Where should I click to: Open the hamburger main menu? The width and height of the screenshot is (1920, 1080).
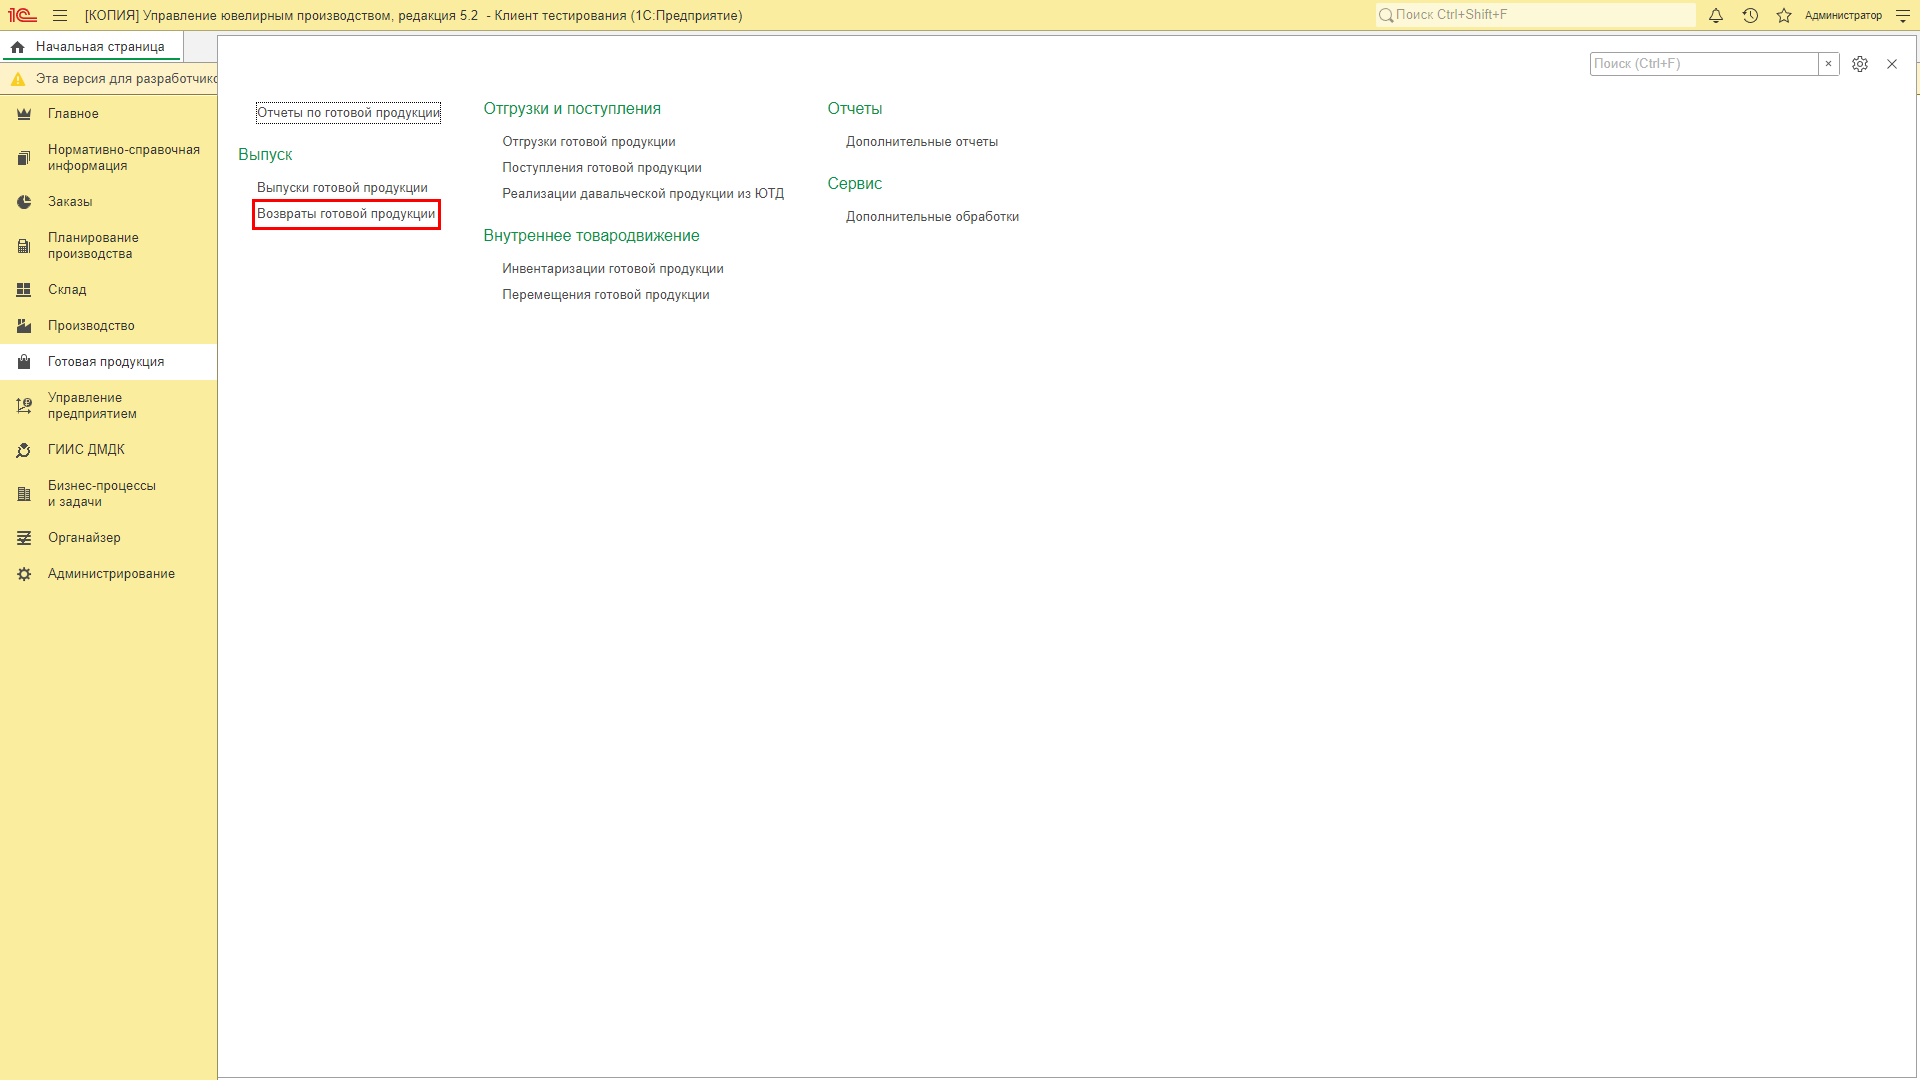click(x=60, y=15)
